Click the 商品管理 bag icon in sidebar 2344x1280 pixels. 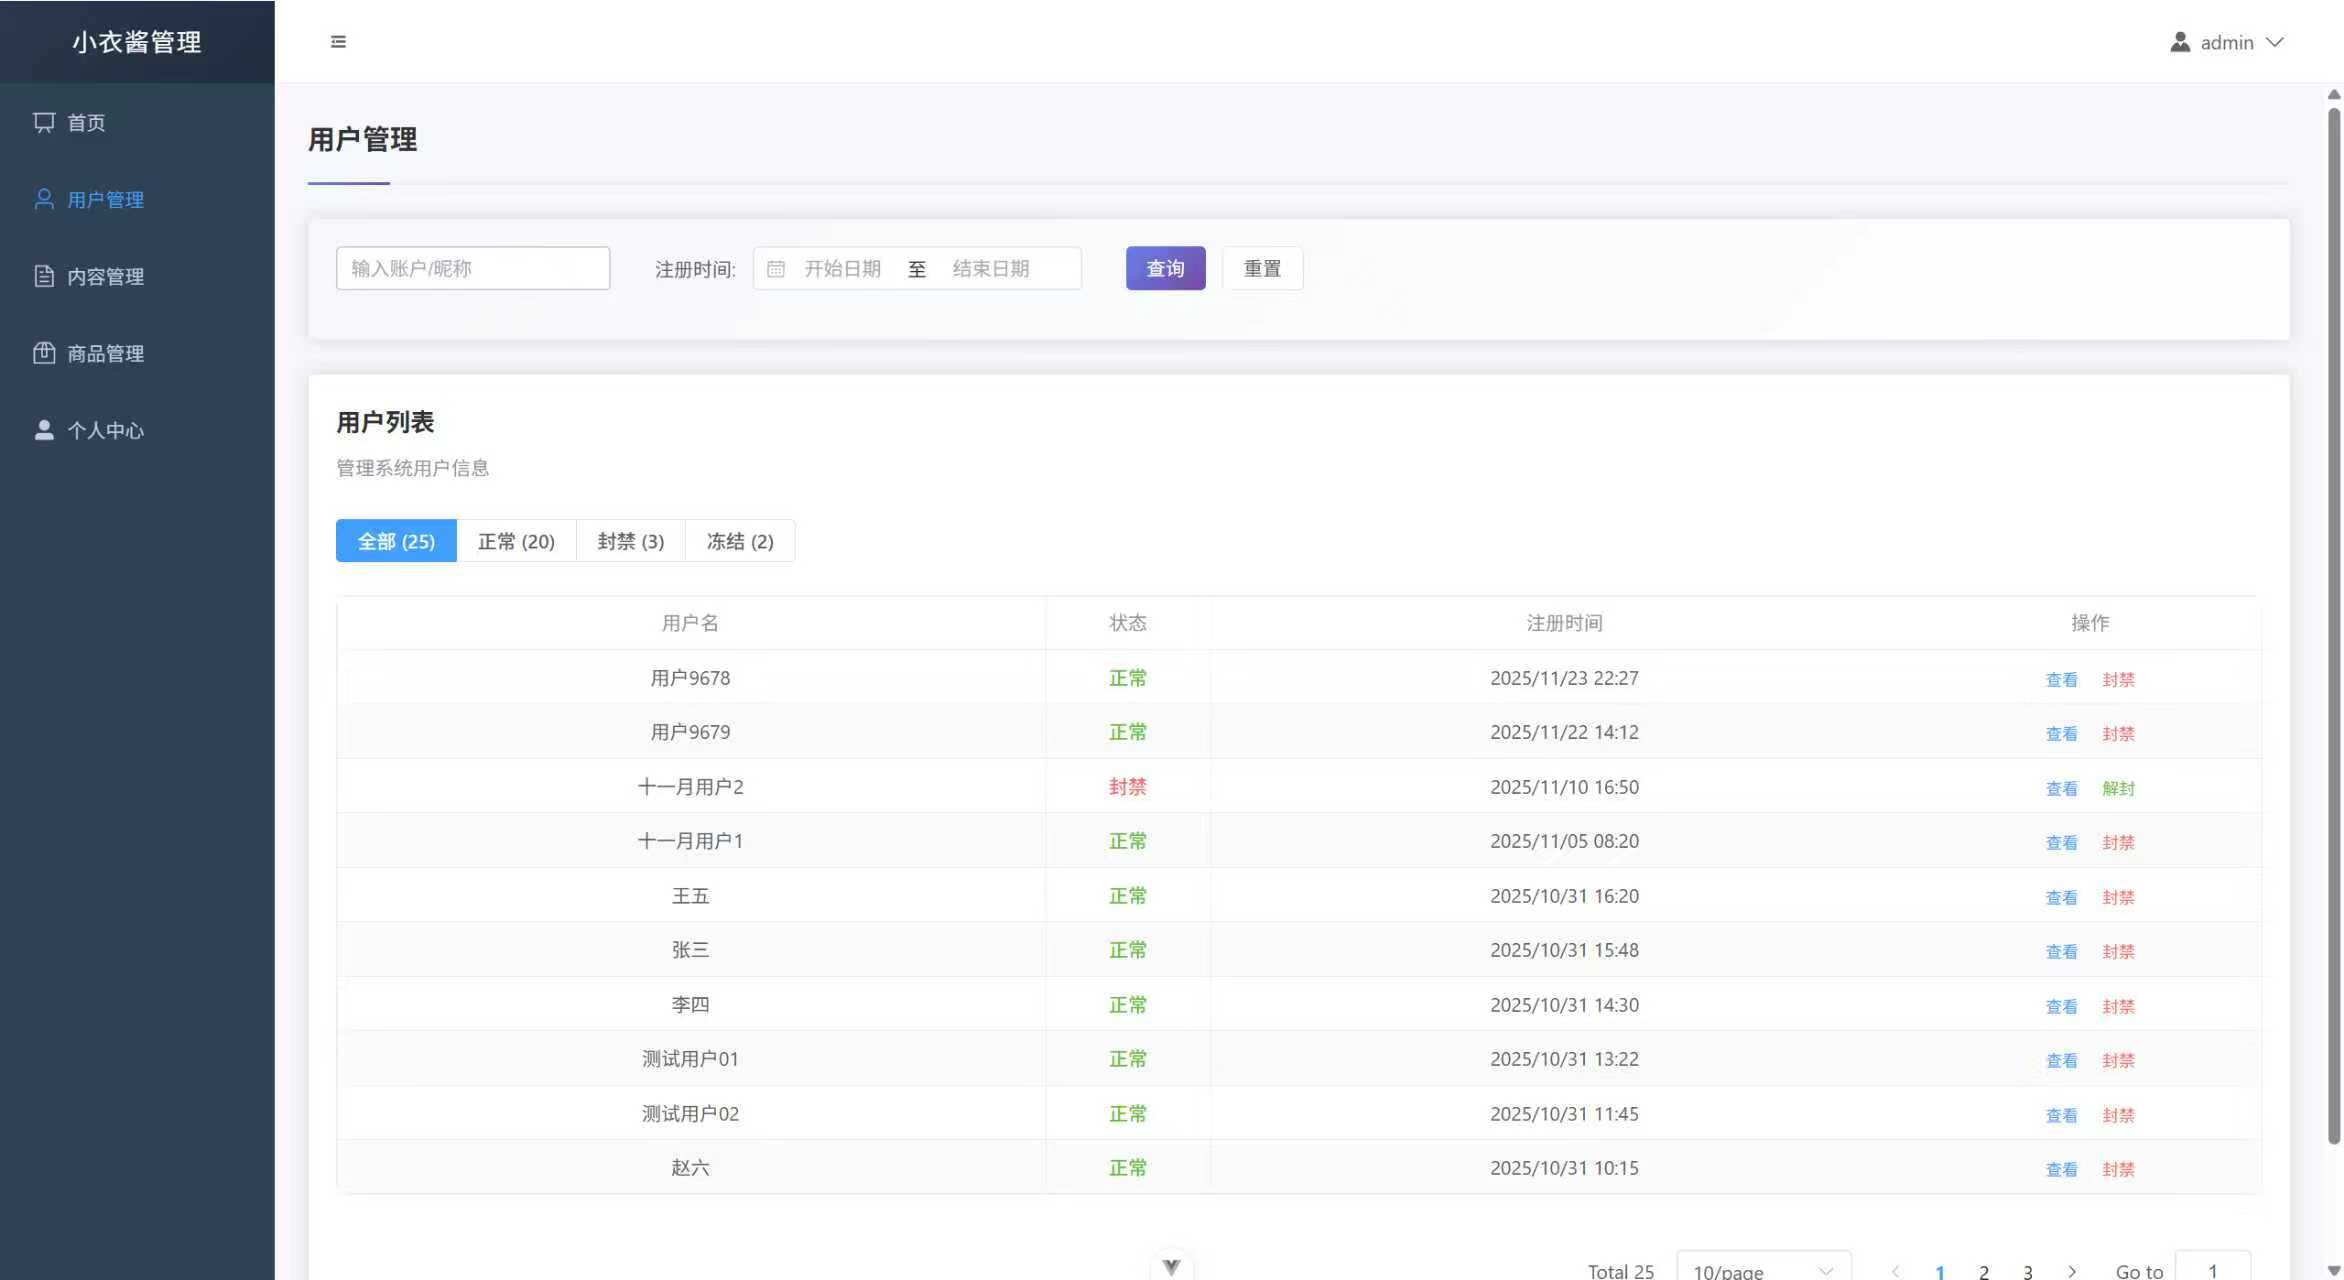(x=44, y=353)
